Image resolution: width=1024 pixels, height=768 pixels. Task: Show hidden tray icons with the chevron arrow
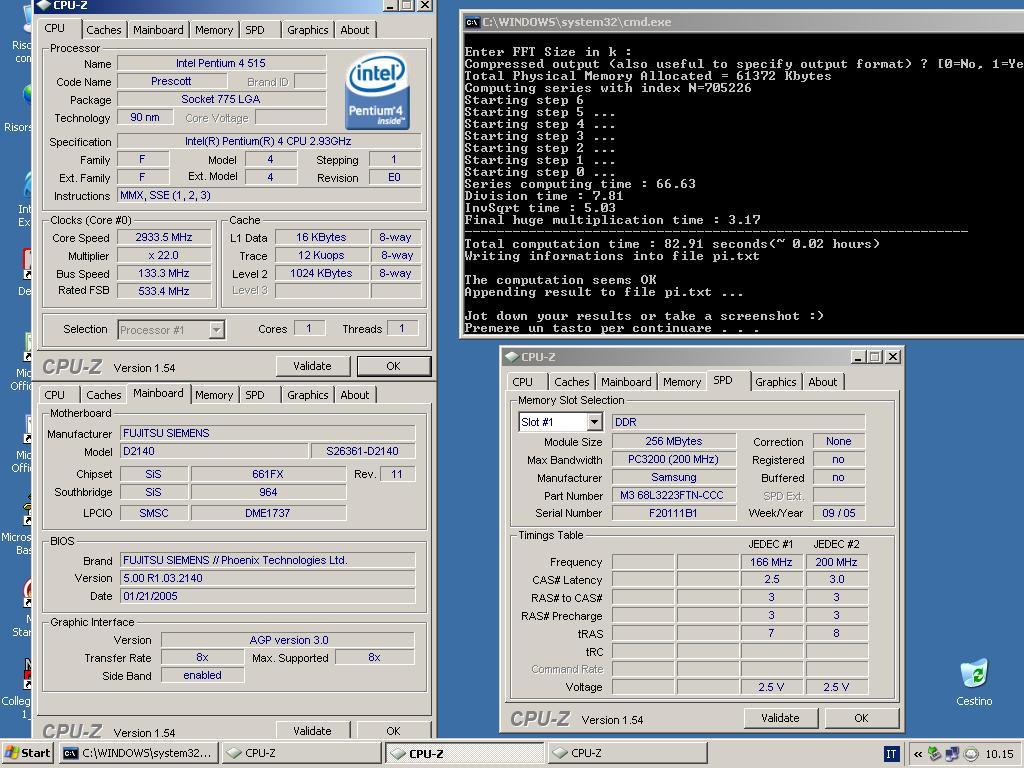[x=918, y=754]
